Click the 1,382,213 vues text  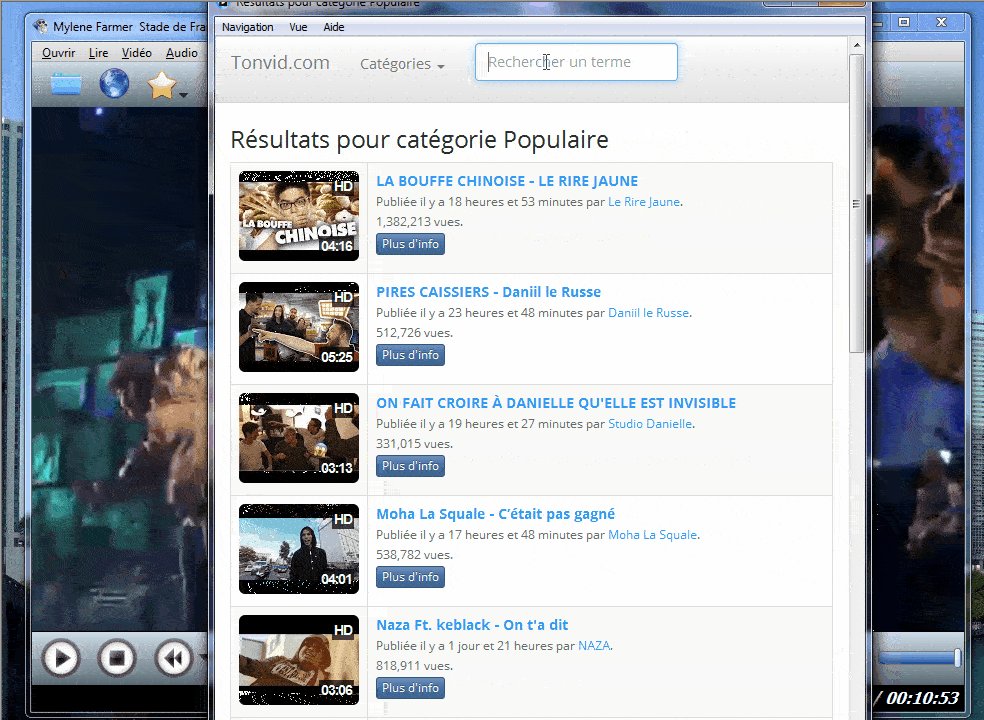(x=419, y=222)
